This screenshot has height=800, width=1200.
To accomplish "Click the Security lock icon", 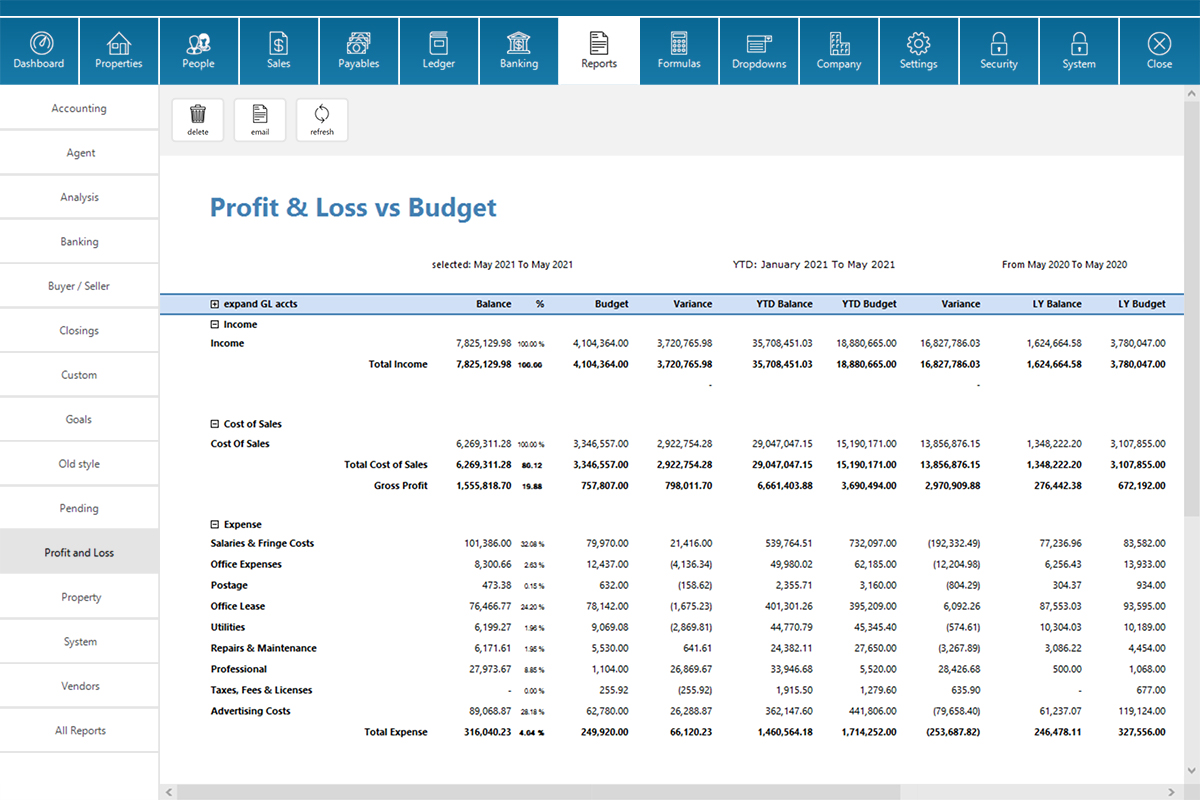I will tap(998, 50).
